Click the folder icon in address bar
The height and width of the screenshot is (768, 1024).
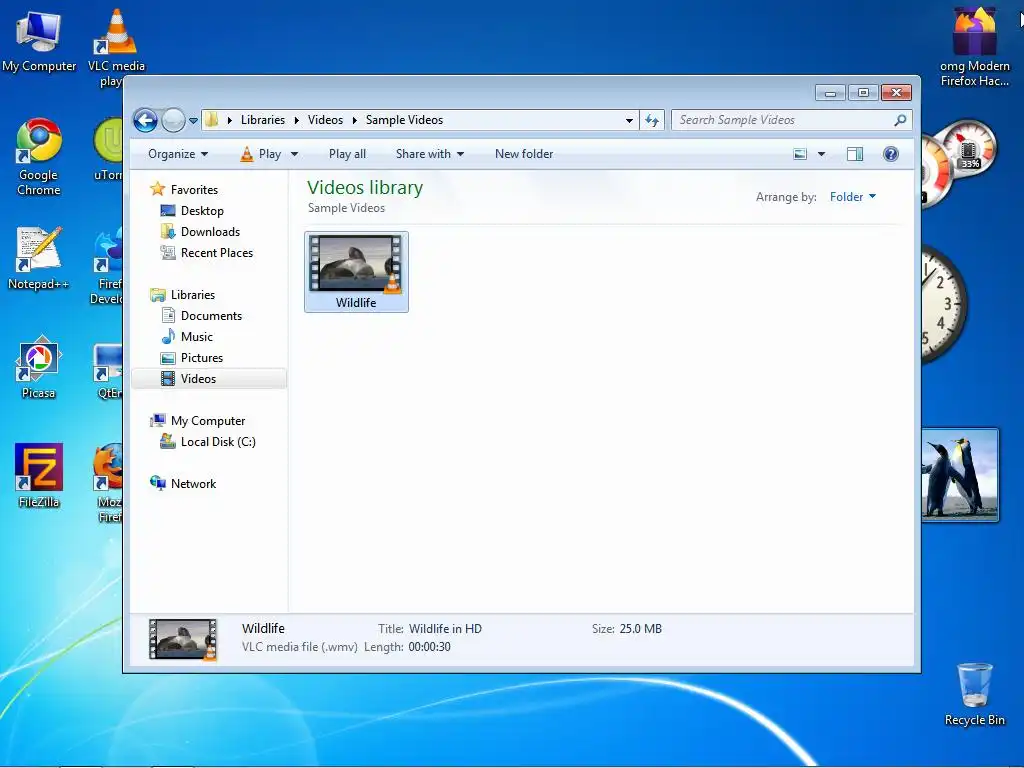click(x=211, y=120)
